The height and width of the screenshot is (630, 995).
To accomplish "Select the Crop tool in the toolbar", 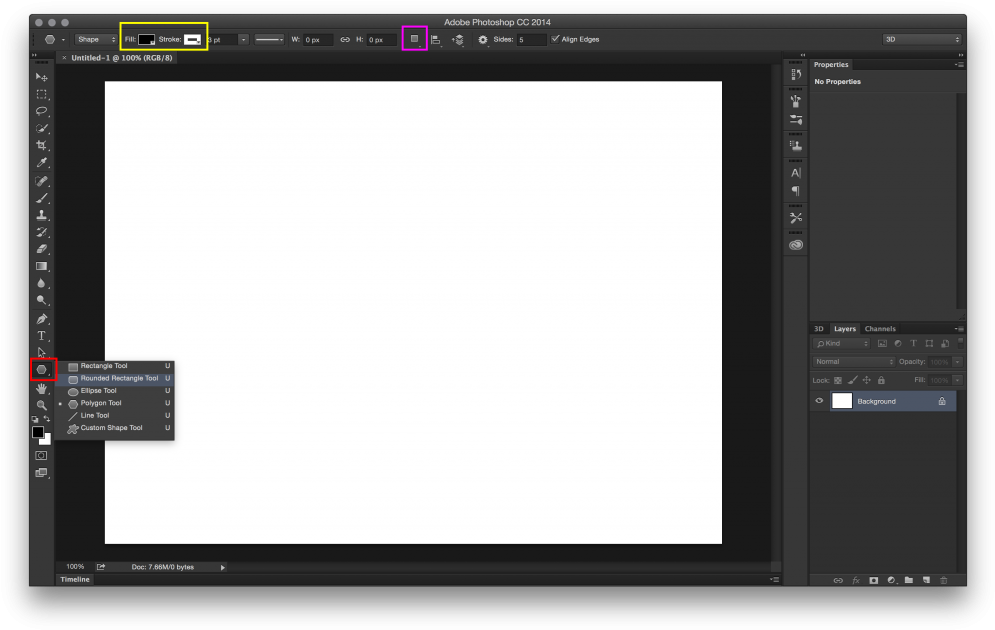I will pos(41,145).
